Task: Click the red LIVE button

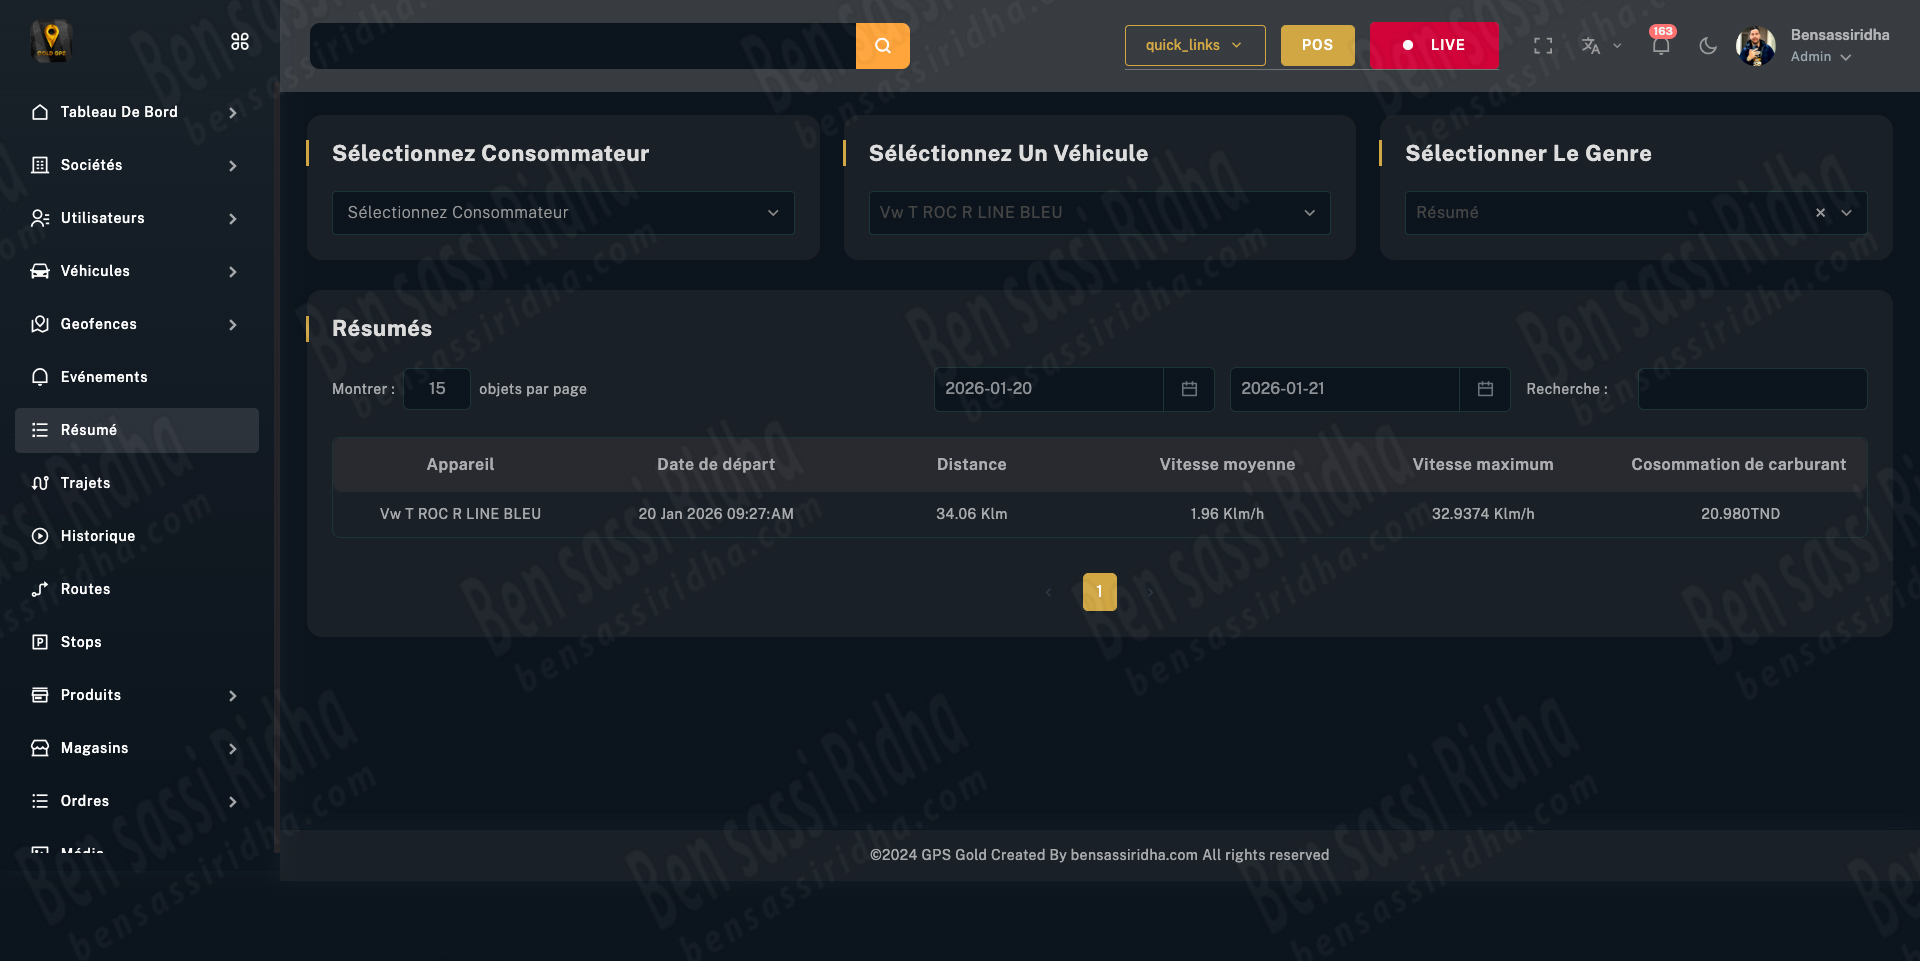Action: tap(1433, 46)
